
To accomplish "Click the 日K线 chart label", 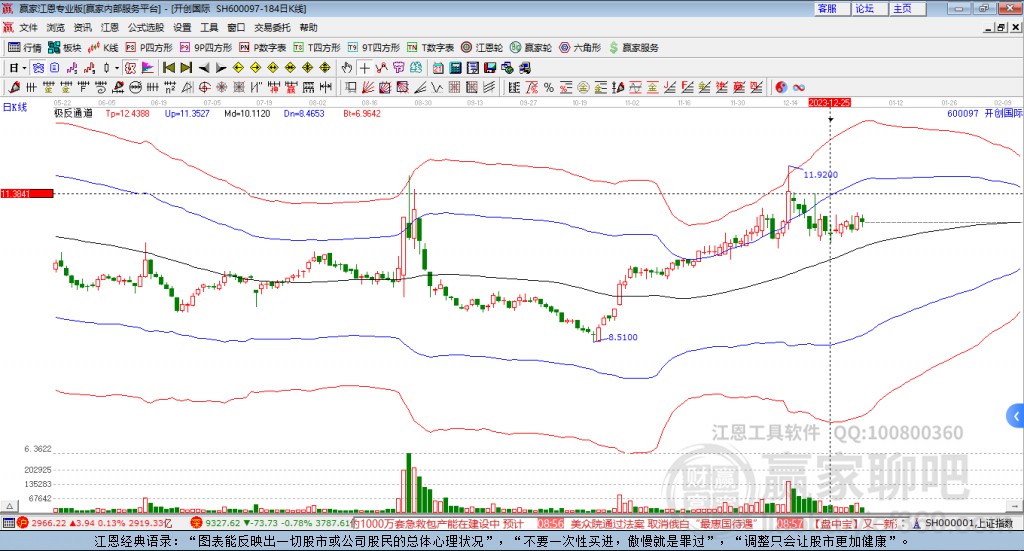I will 15,107.
